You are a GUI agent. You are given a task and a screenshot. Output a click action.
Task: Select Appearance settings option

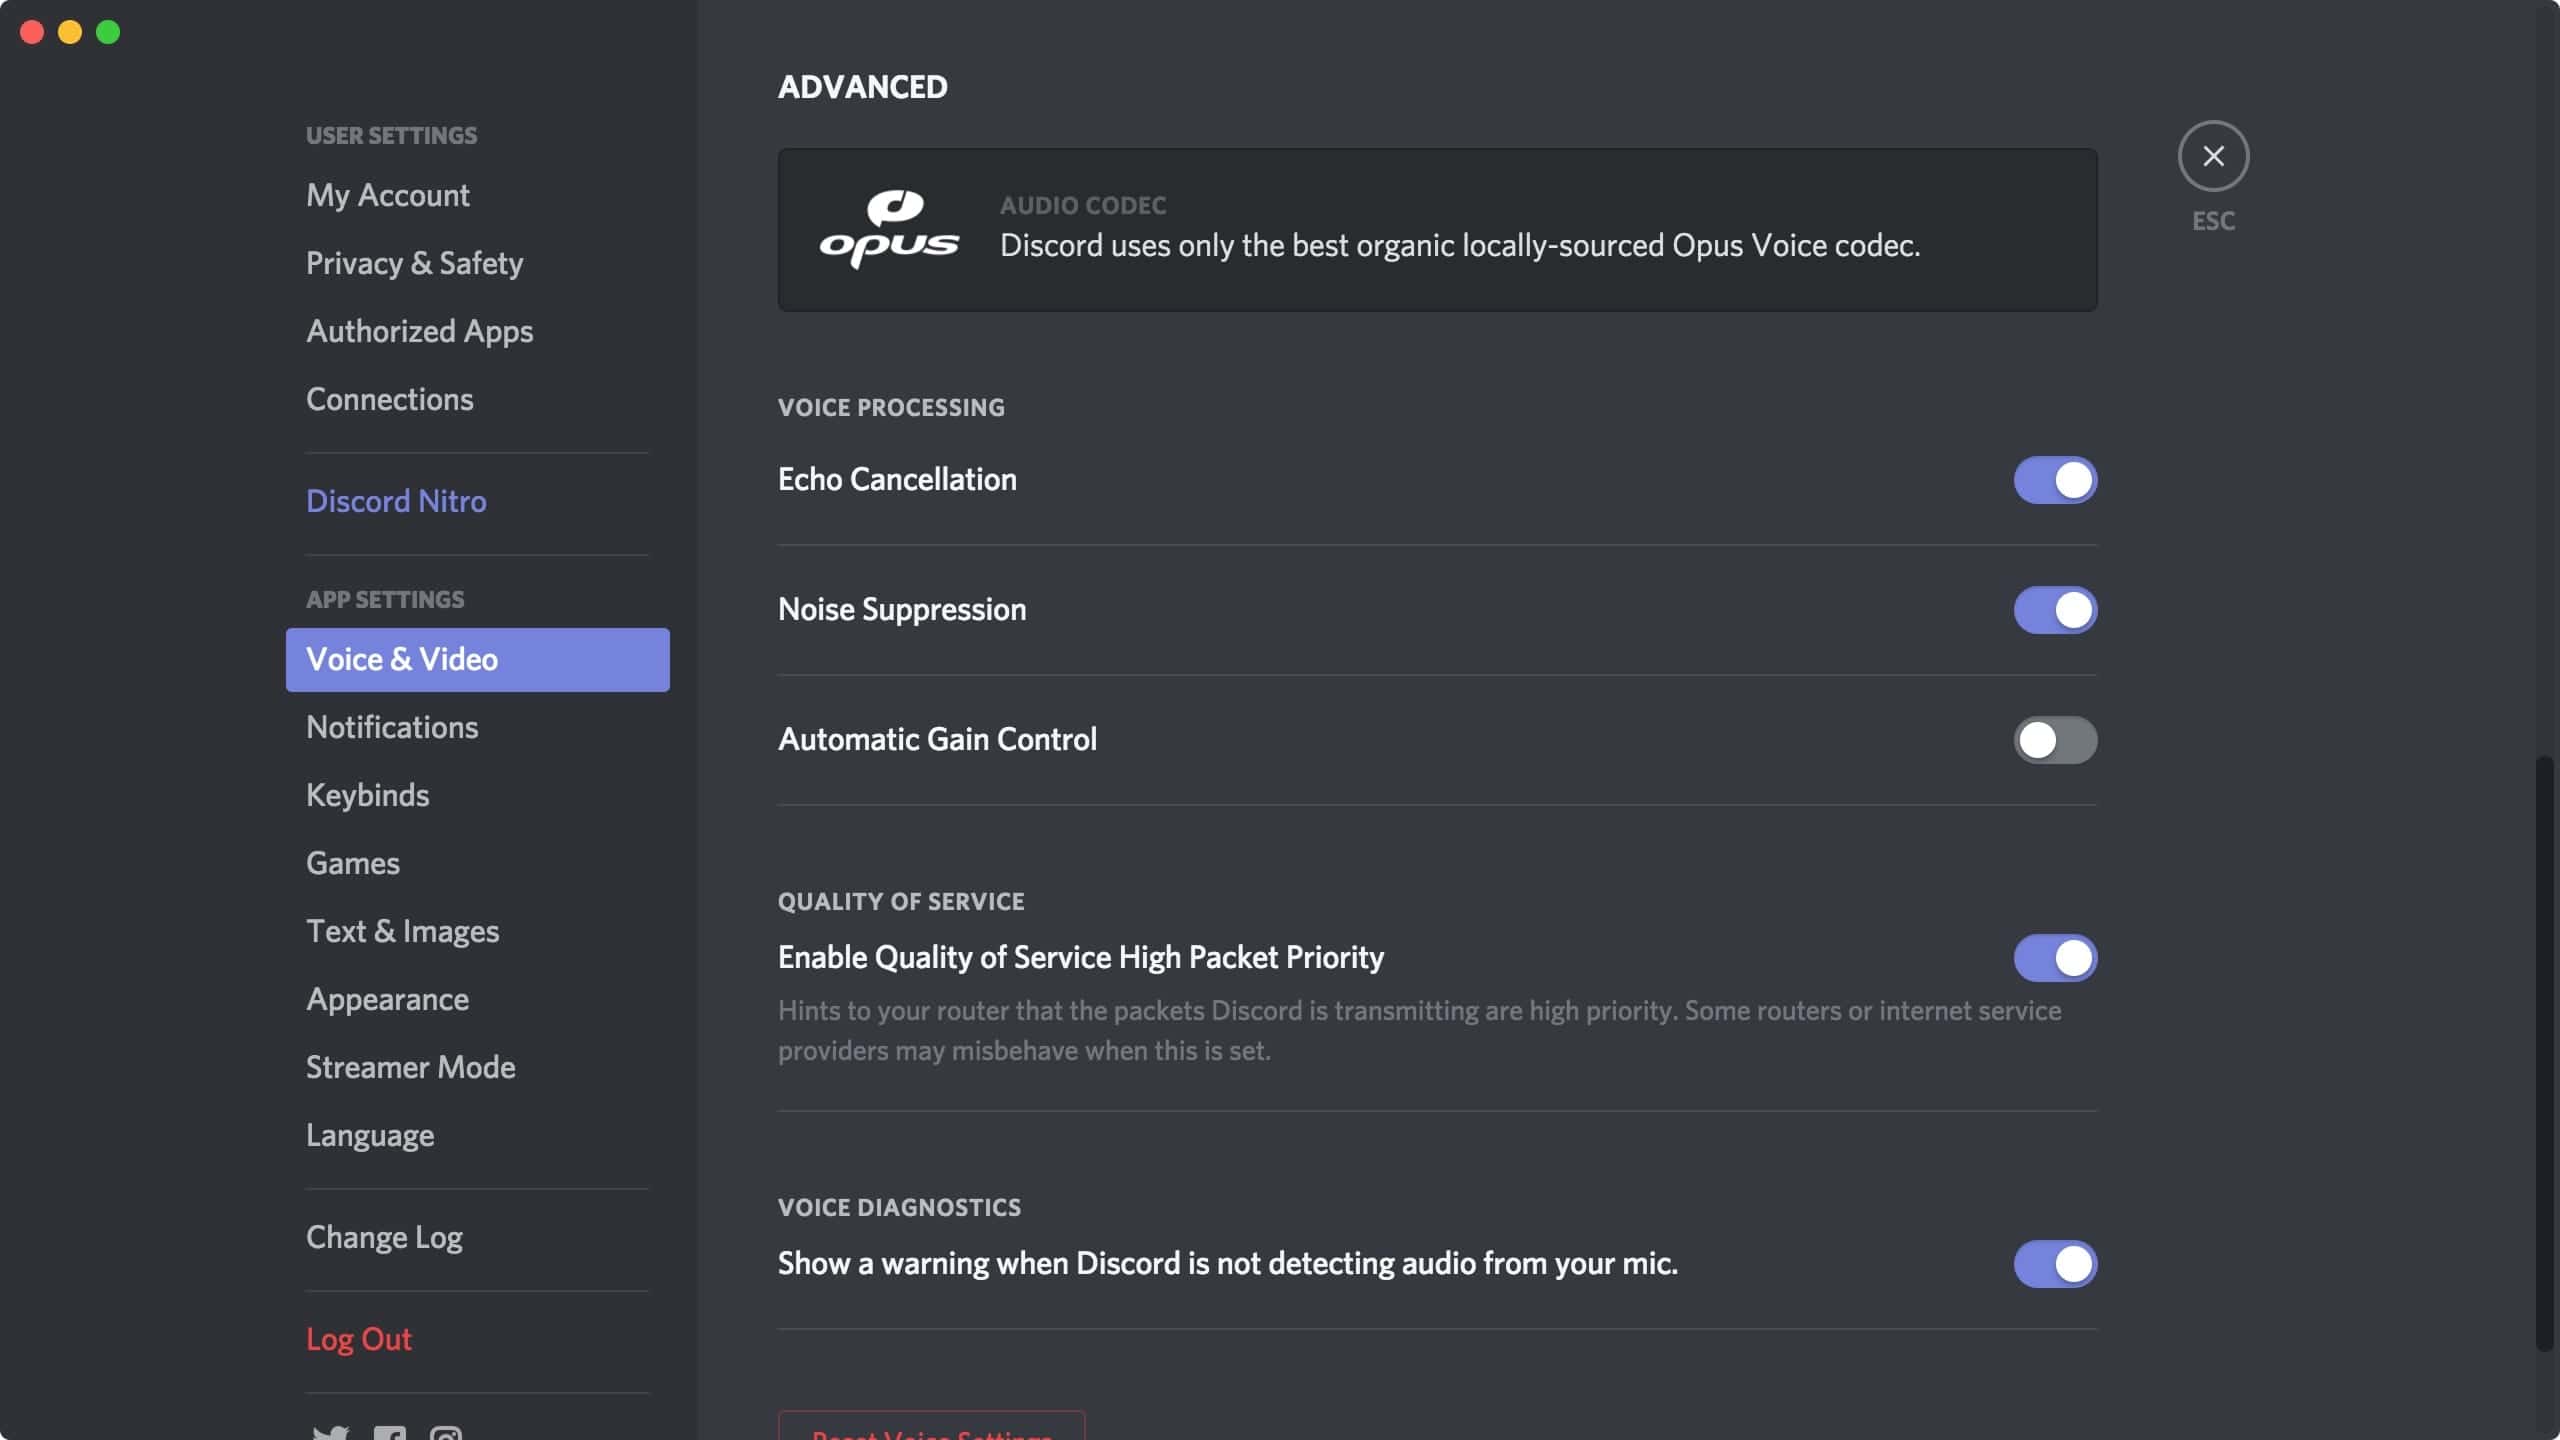tap(385, 997)
